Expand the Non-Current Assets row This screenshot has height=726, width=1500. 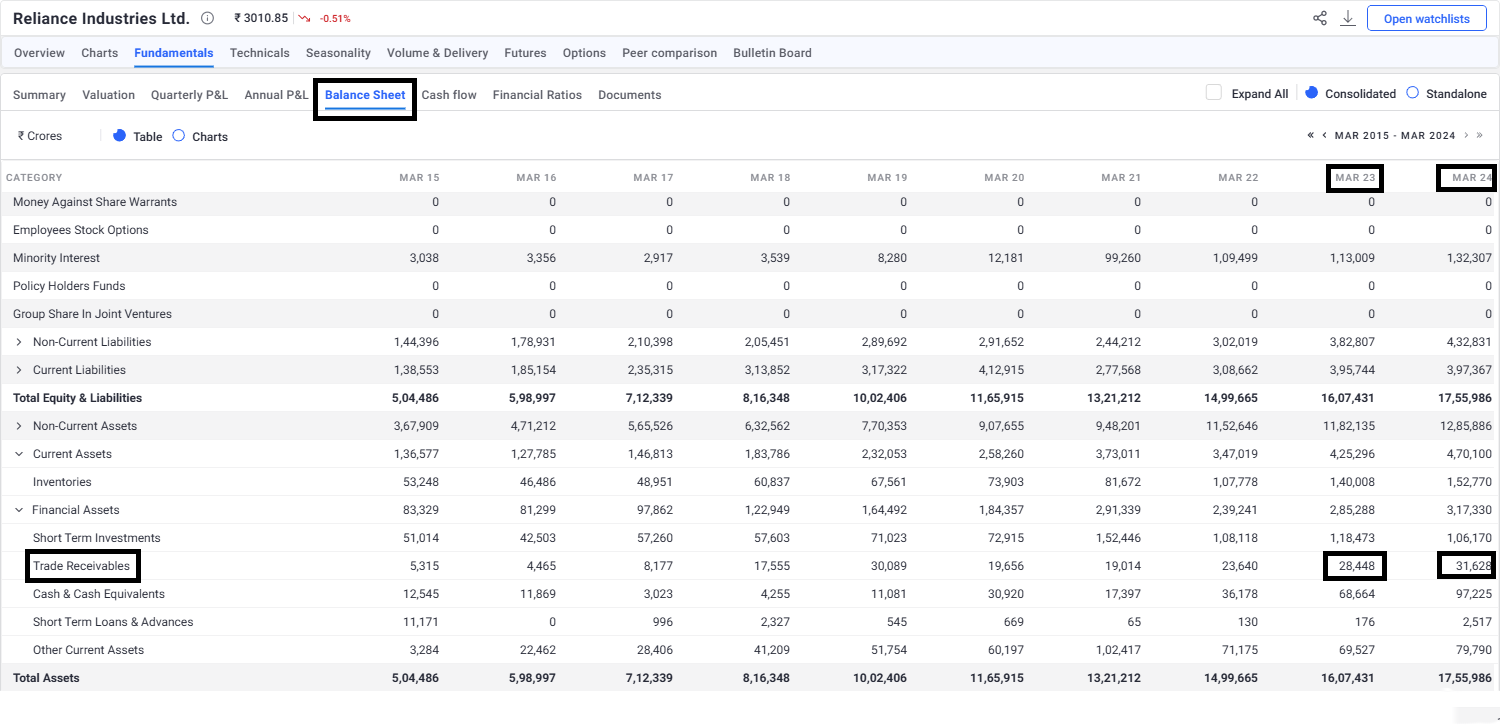(19, 426)
